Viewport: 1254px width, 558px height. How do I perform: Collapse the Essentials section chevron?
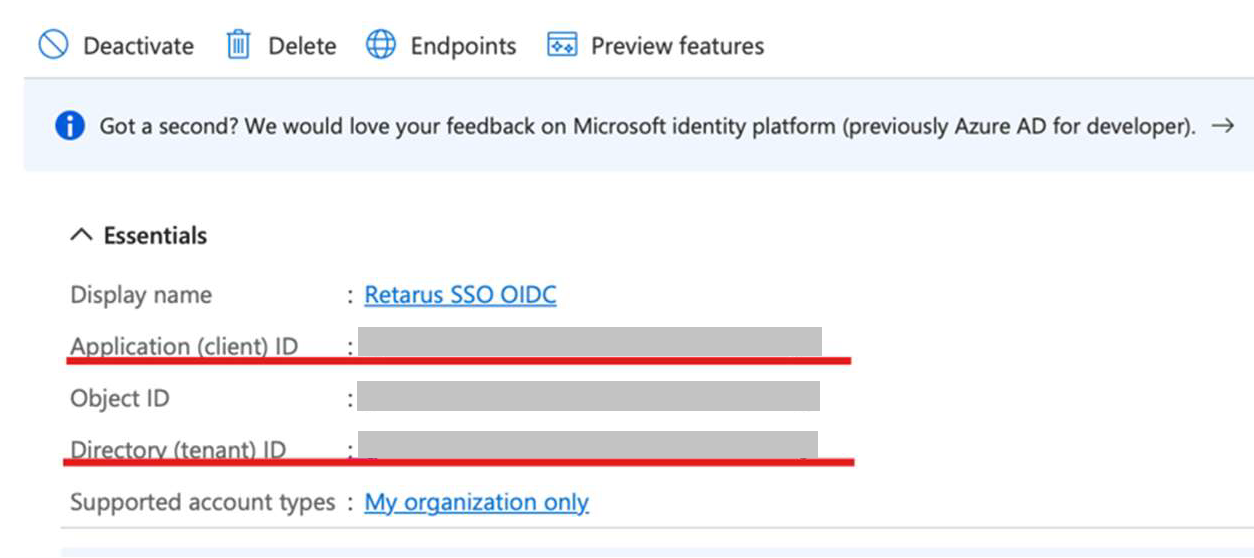click(x=80, y=236)
